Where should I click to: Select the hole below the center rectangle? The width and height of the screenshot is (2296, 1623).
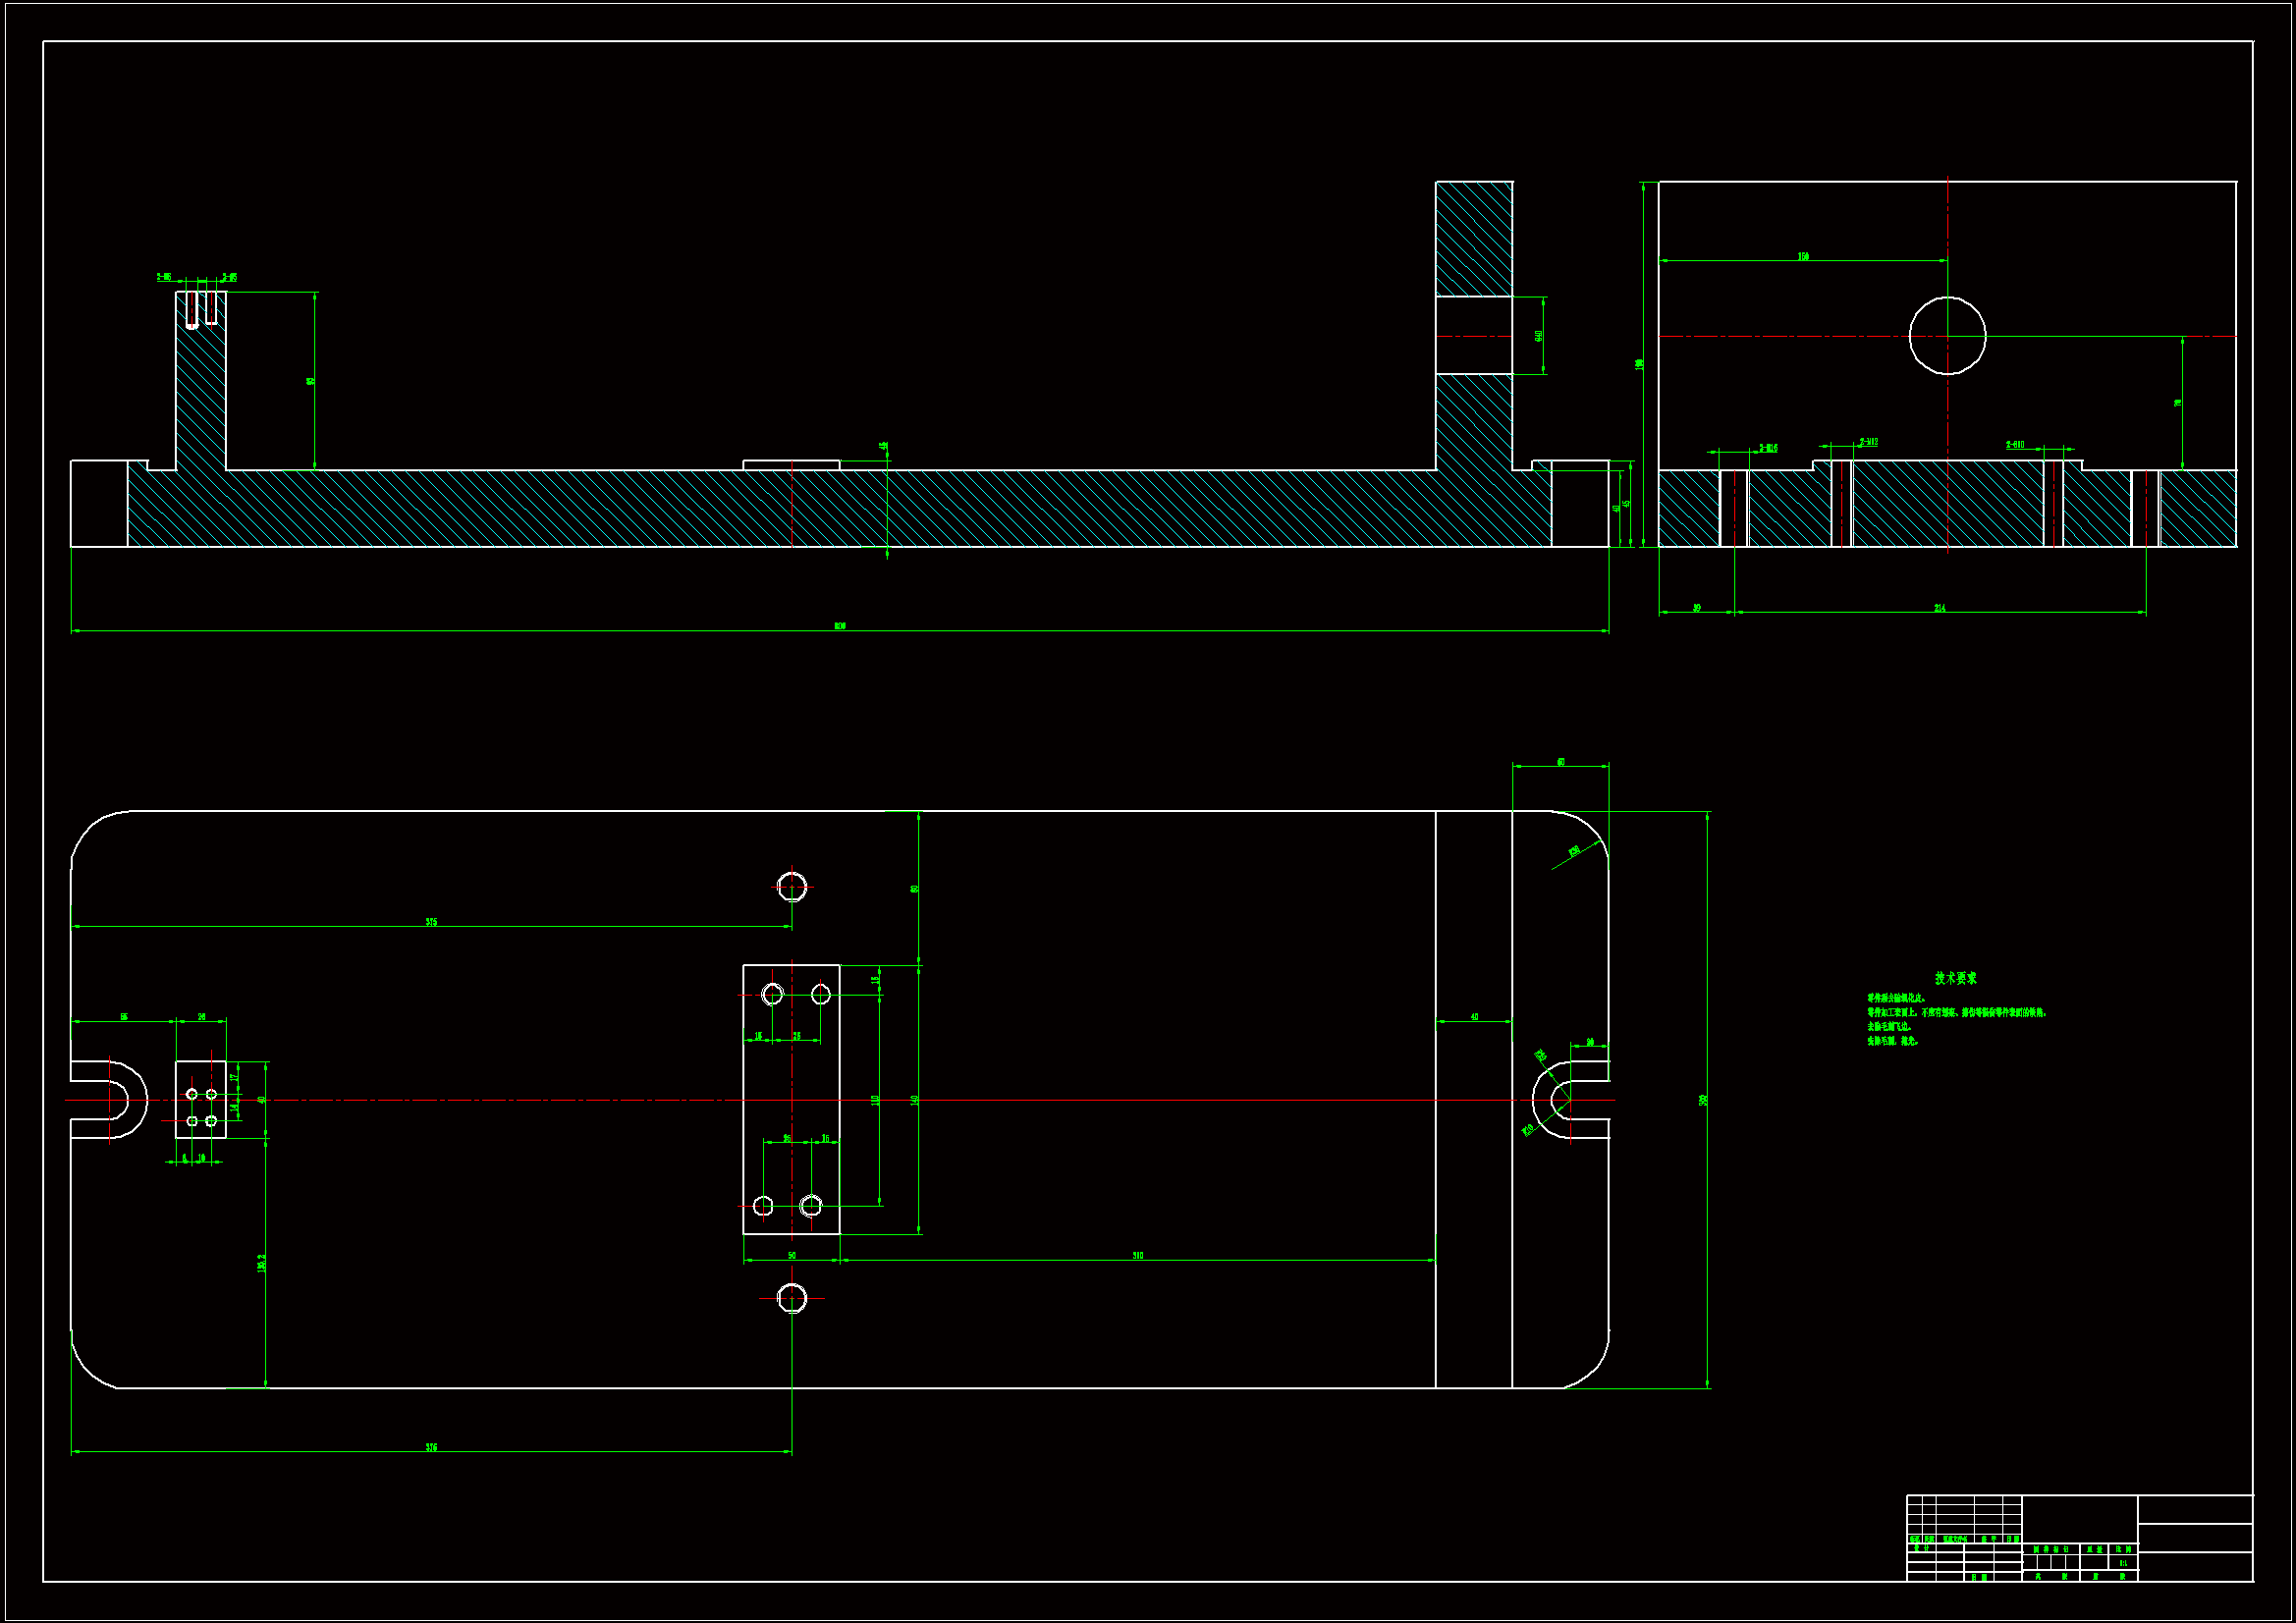pos(792,1298)
